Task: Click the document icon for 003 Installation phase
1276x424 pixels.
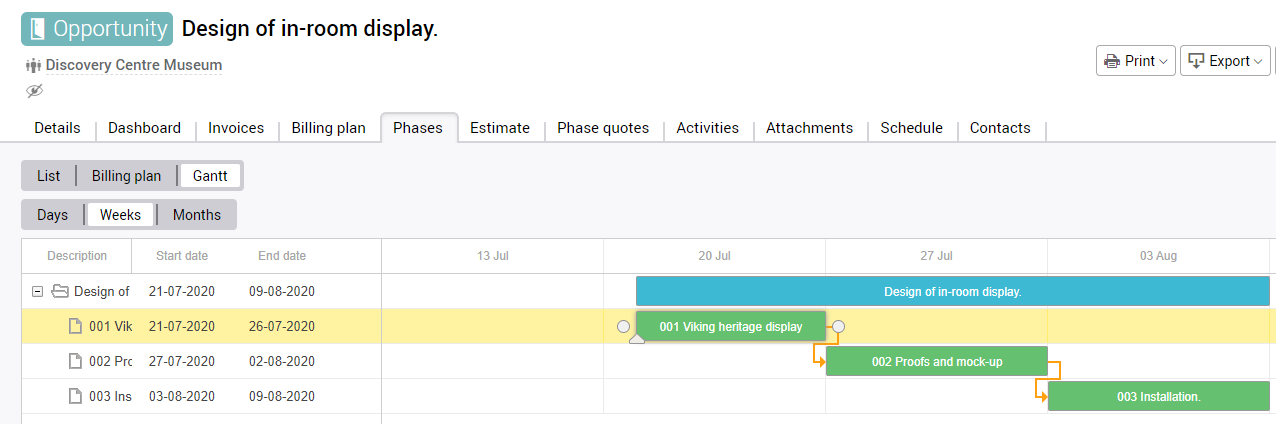Action: 76,396
